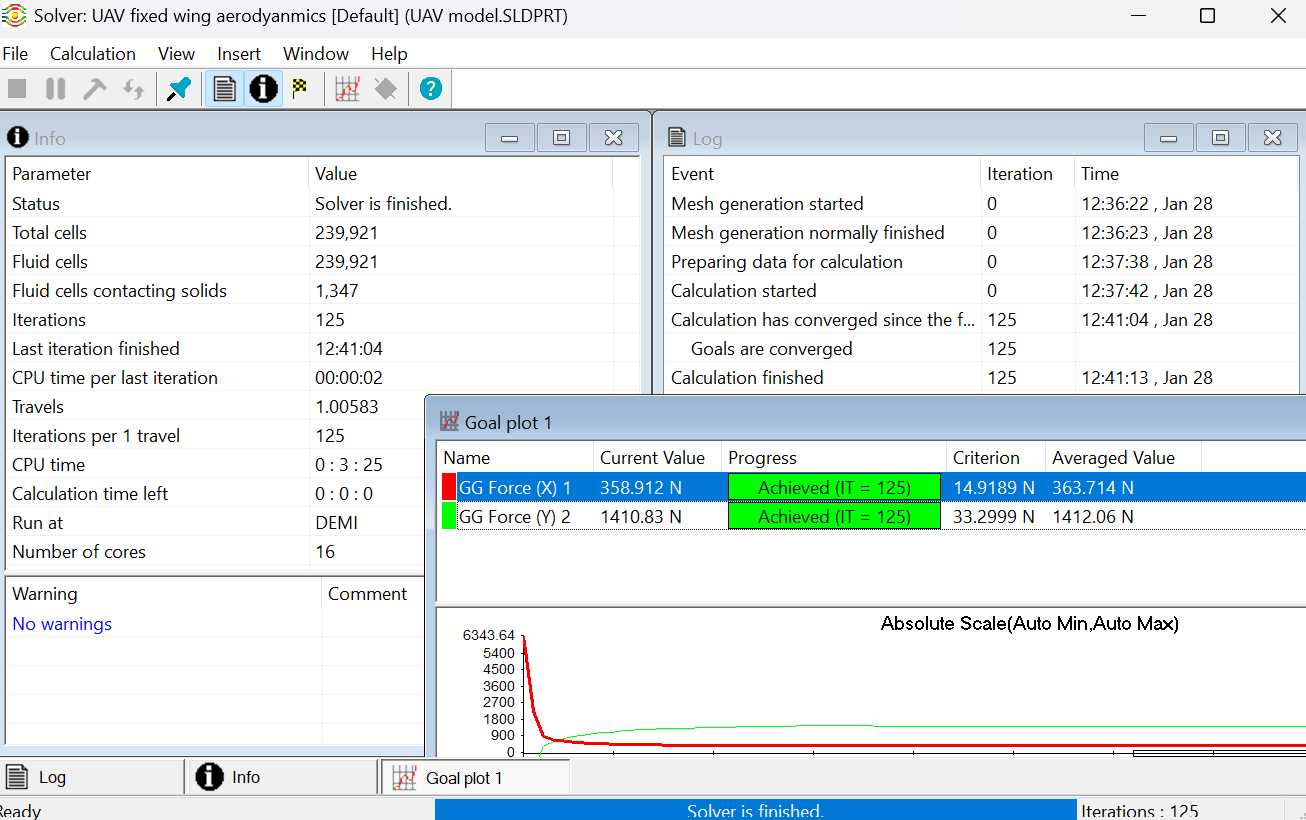Select the GG Force (X) 1 goal row

[872, 487]
